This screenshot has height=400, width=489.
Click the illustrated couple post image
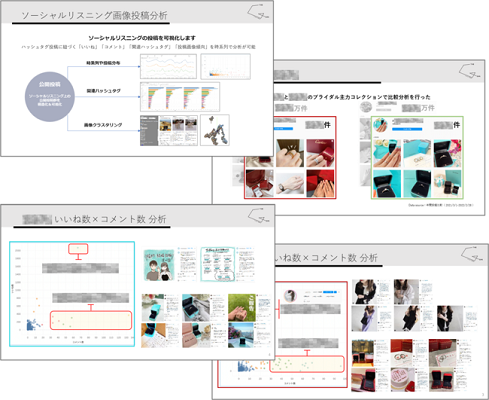[x=159, y=265]
